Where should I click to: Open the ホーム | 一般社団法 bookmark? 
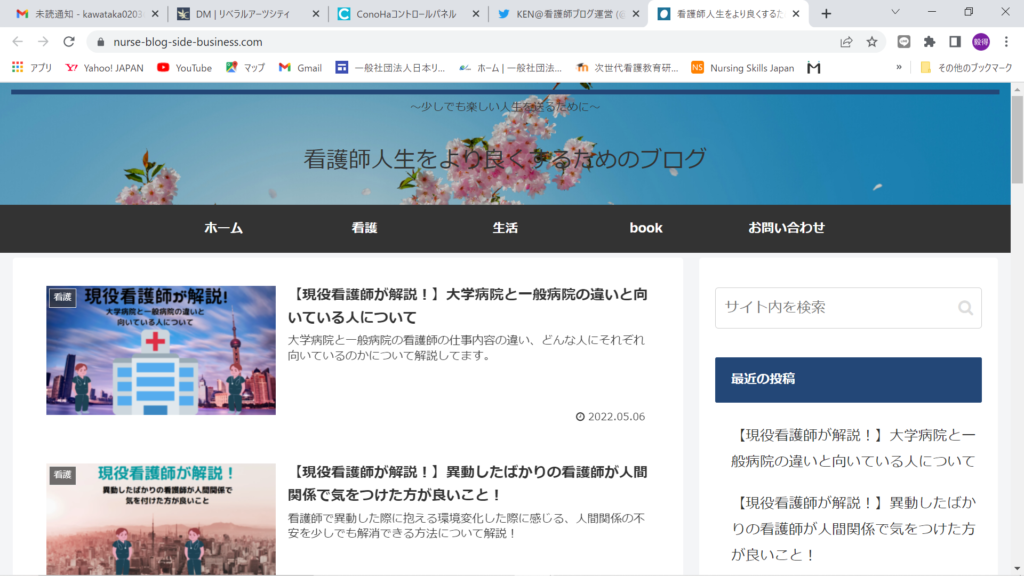click(510, 67)
